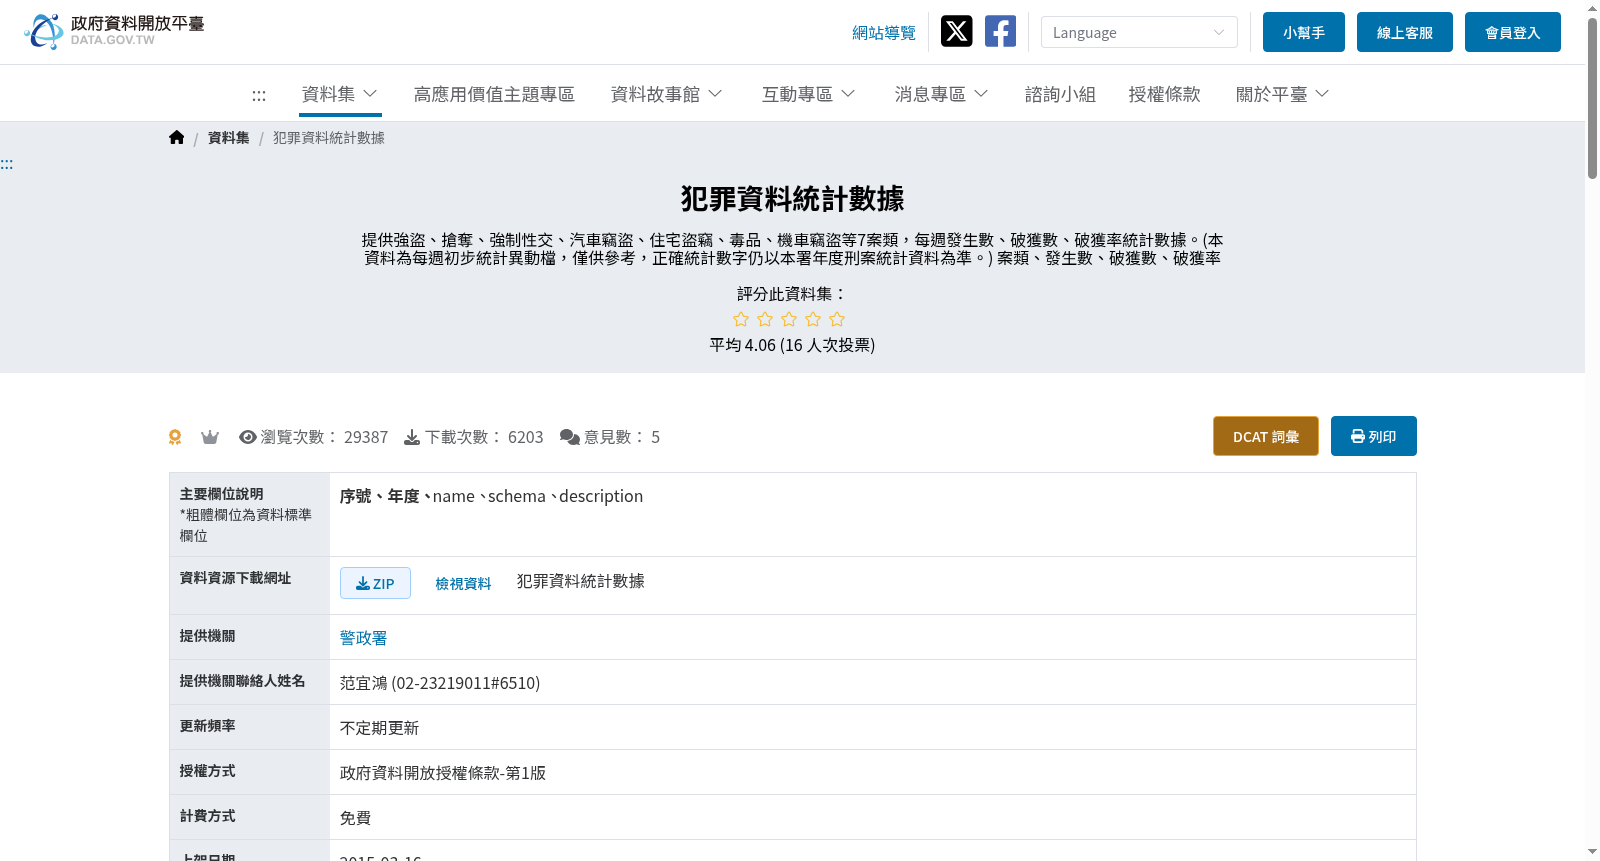Image resolution: width=1600 pixels, height=861 pixels.
Task: Open 授權條款 menu item
Action: coord(1164,94)
